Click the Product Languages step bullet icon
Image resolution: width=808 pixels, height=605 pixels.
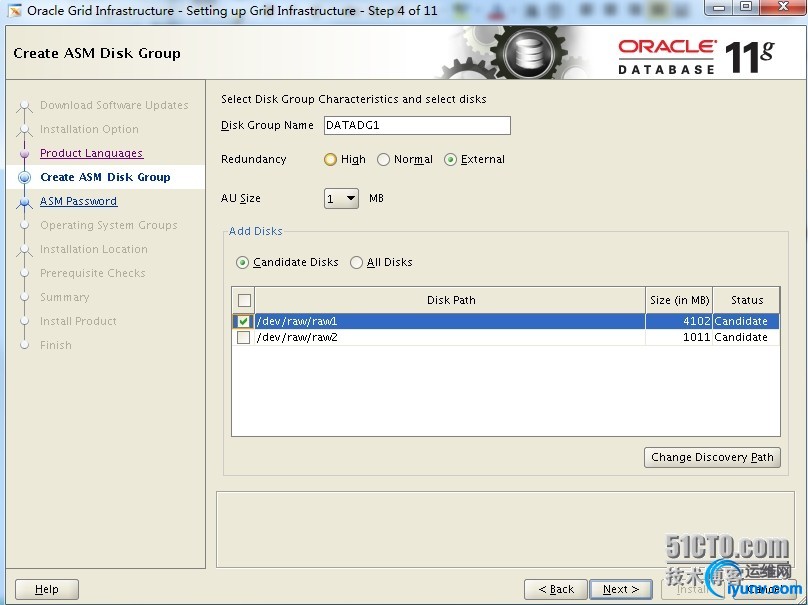coord(24,153)
